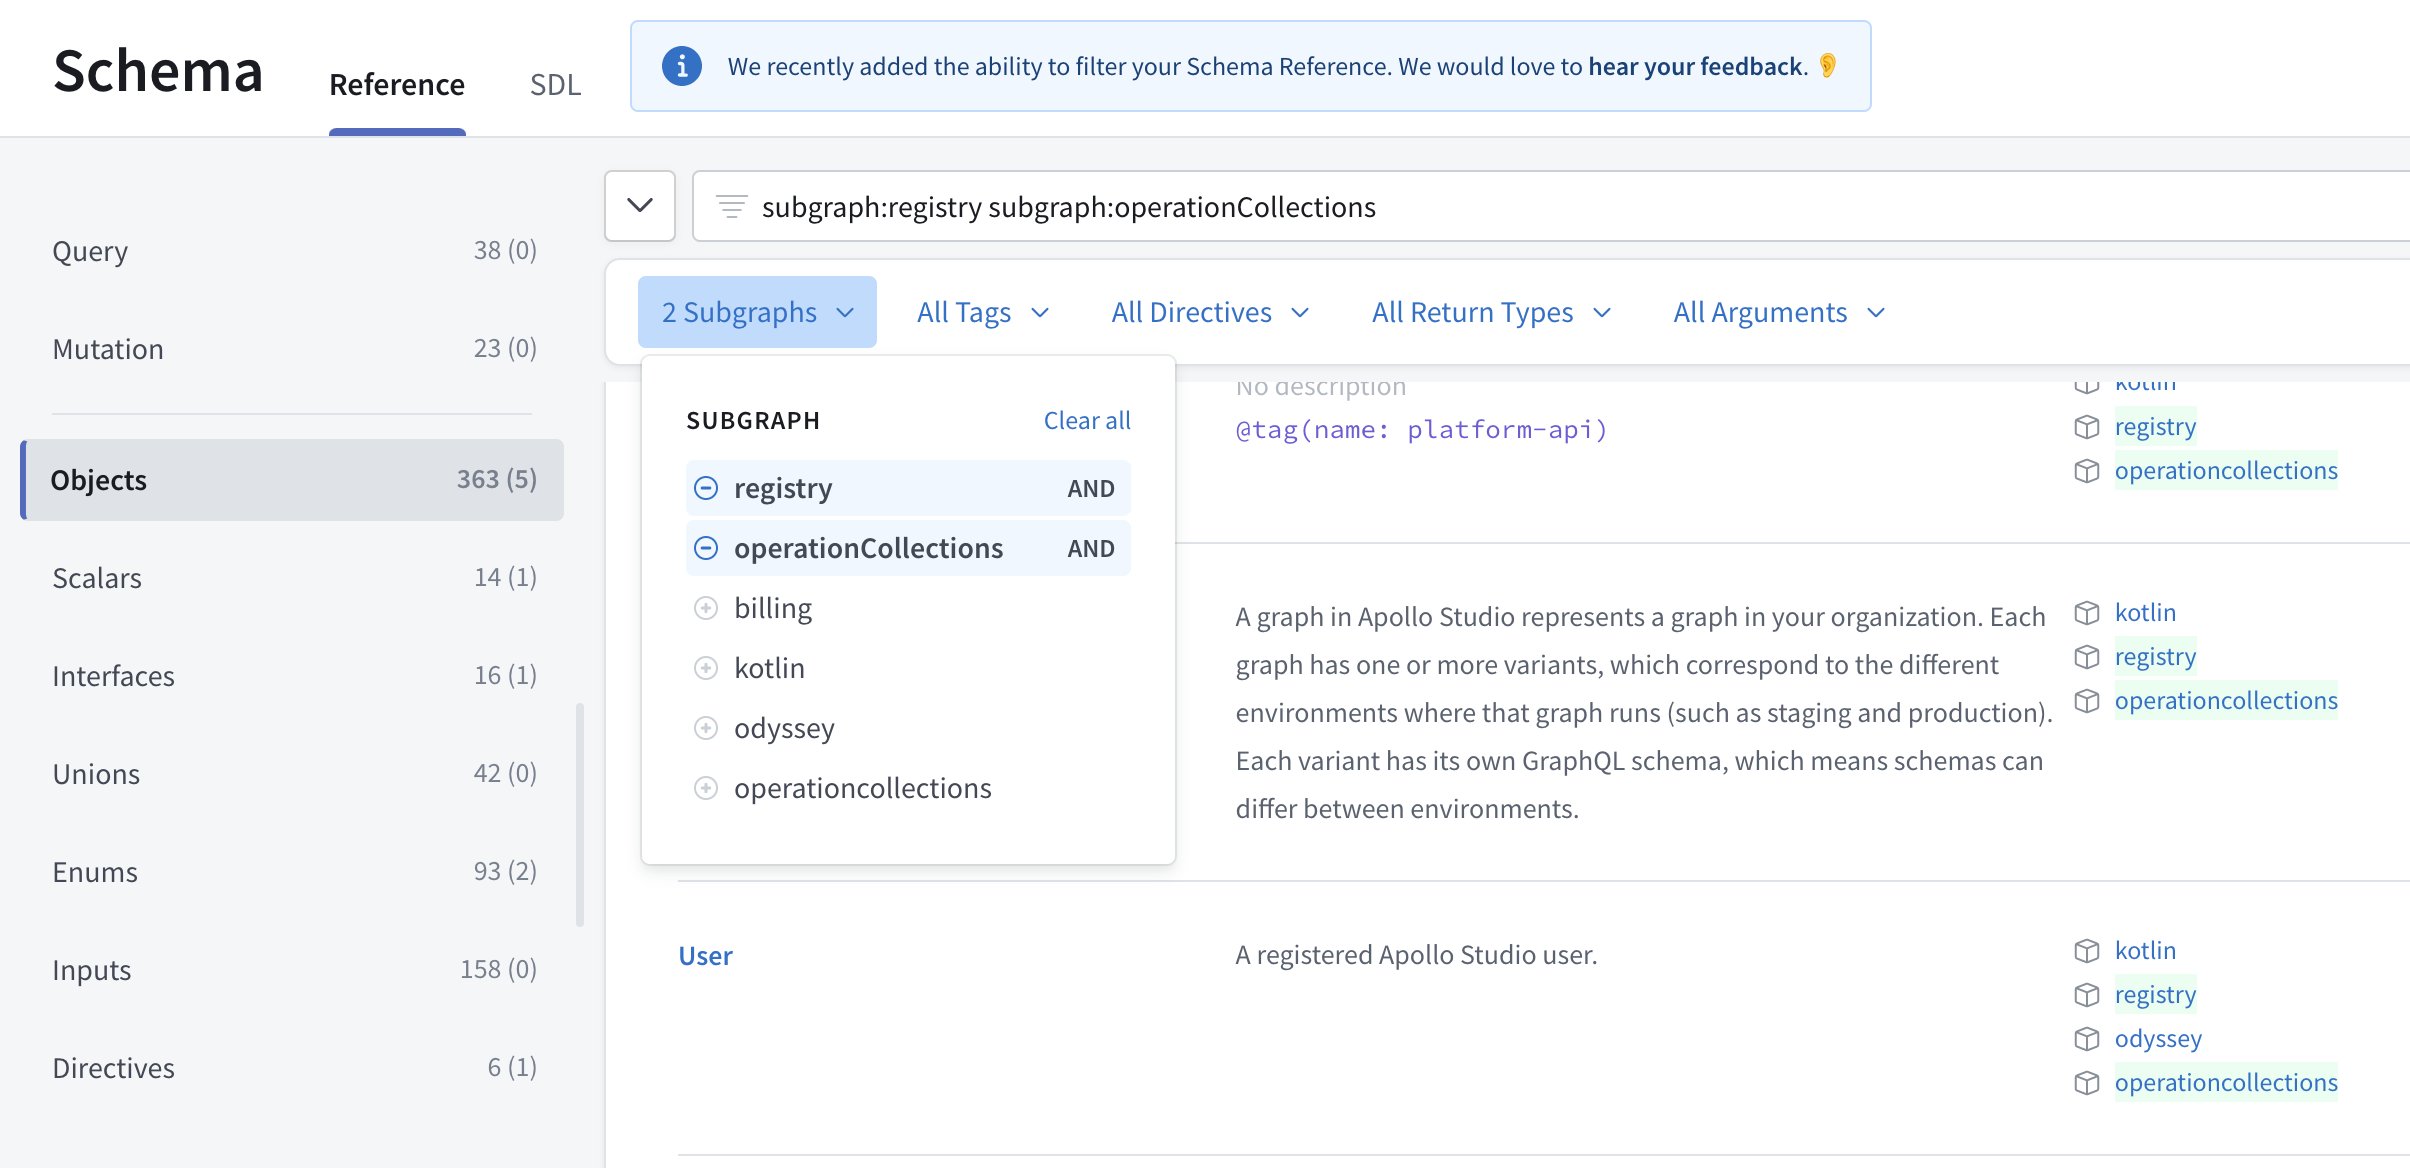Open registry link in graph description row
The image size is (2410, 1168).
[x=2155, y=657]
